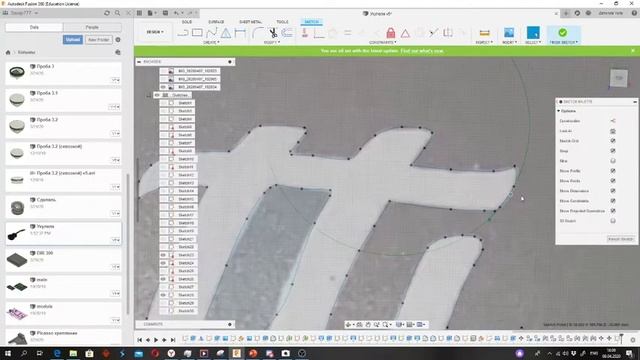Click the Inspect measure ruler icon
The image size is (640, 360).
tap(484, 33)
